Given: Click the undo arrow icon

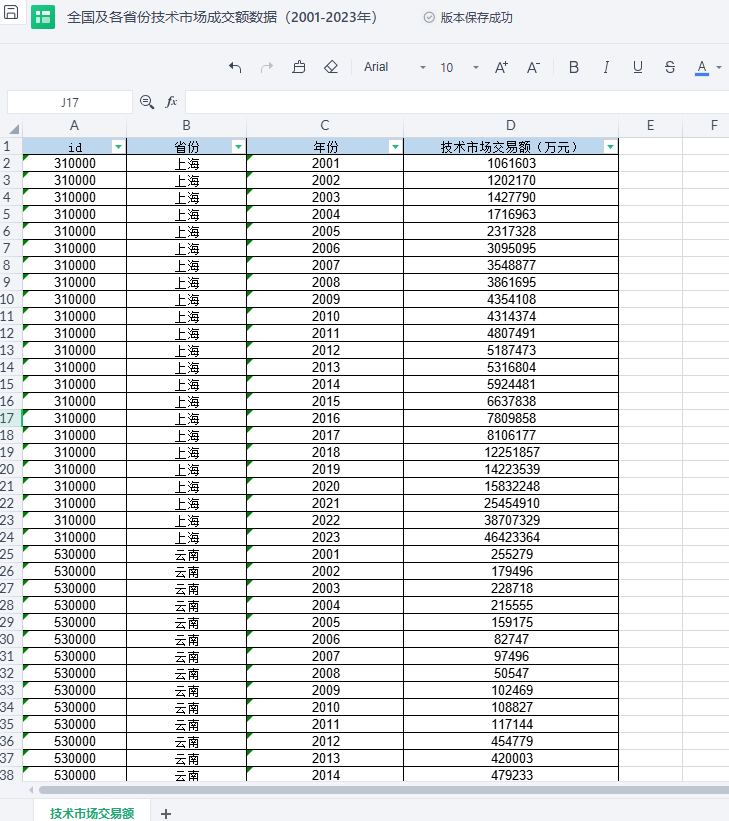Looking at the screenshot, I should point(235,67).
